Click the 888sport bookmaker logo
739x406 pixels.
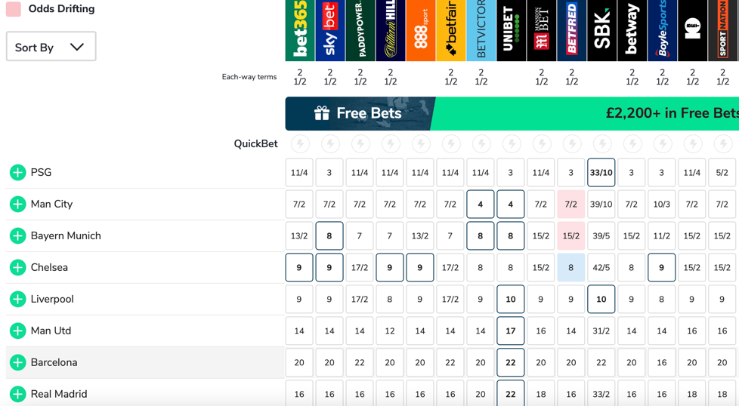point(420,30)
